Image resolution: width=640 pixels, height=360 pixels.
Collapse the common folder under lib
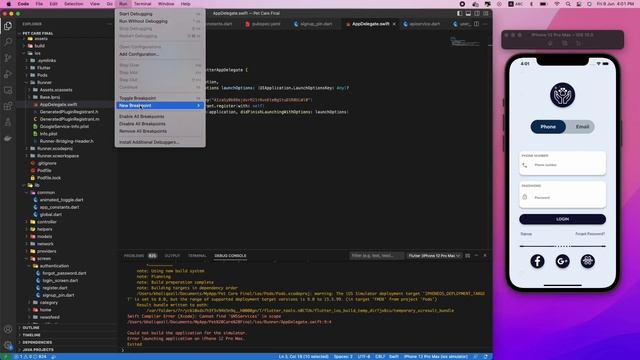pyautogui.click(x=46, y=193)
